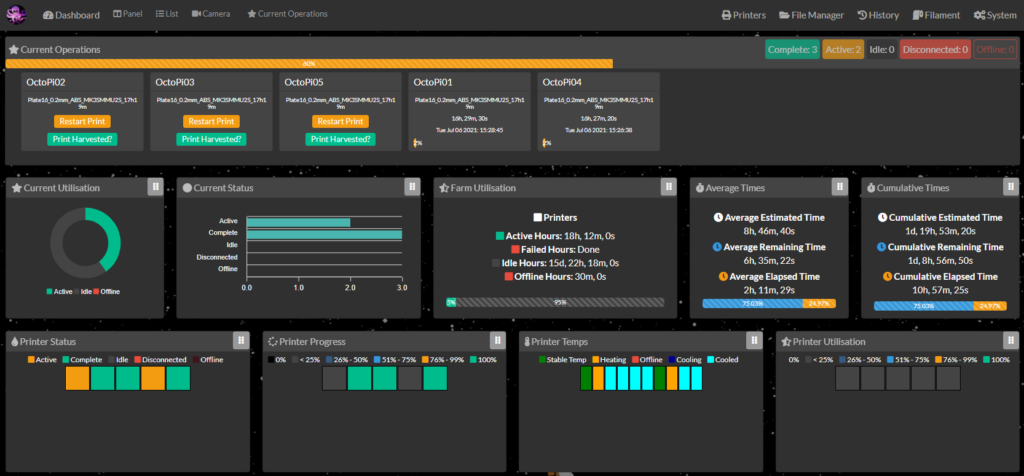Image resolution: width=1024 pixels, height=476 pixels.
Task: Click the Farm Utilisation 95% idle bar
Action: pyautogui.click(x=560, y=302)
